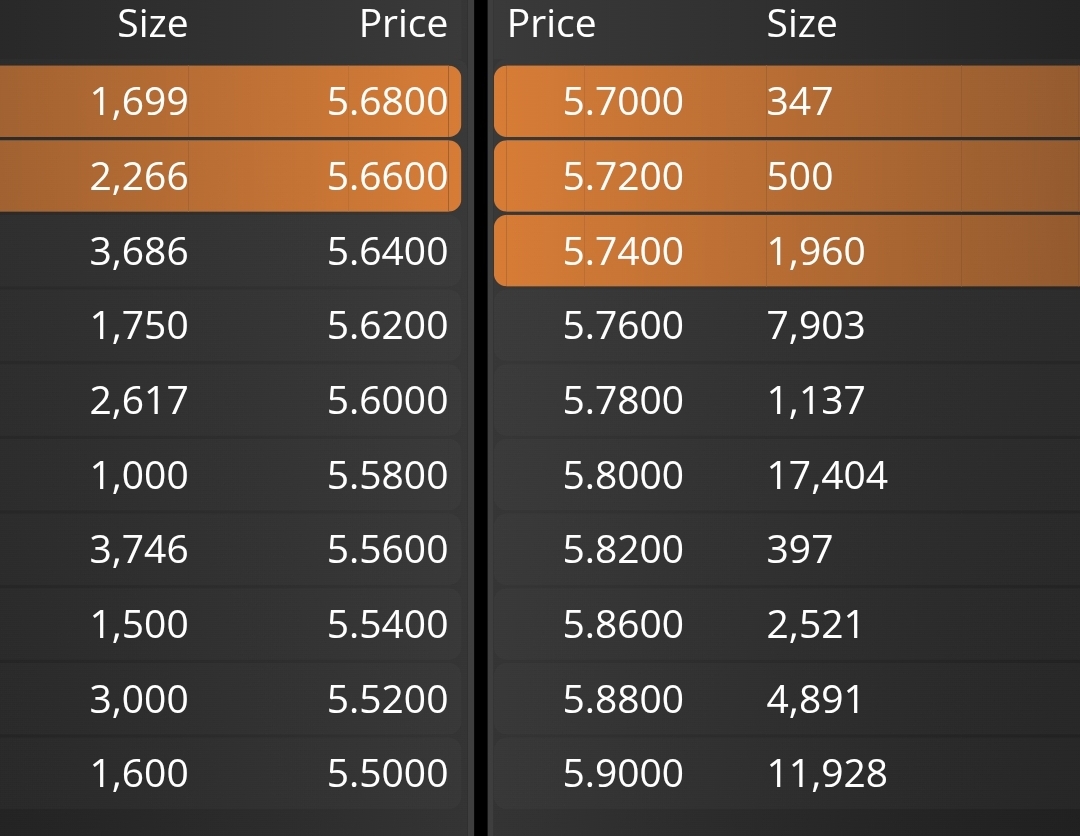Select the bid row priced 5.6600
This screenshot has width=1080, height=836.
click(x=230, y=176)
